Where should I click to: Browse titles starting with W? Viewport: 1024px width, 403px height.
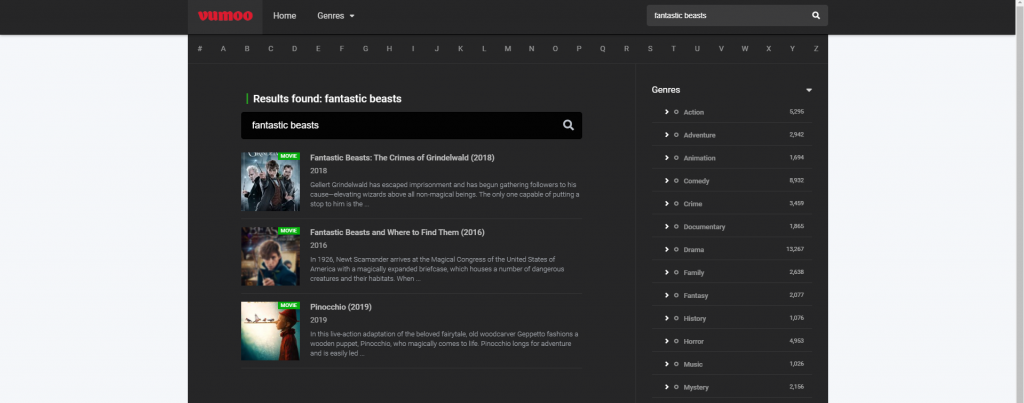pos(744,49)
